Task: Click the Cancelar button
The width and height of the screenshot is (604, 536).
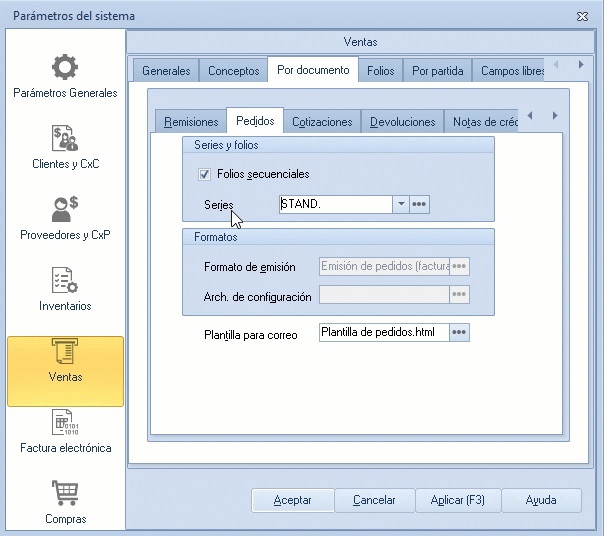Action: (x=375, y=500)
